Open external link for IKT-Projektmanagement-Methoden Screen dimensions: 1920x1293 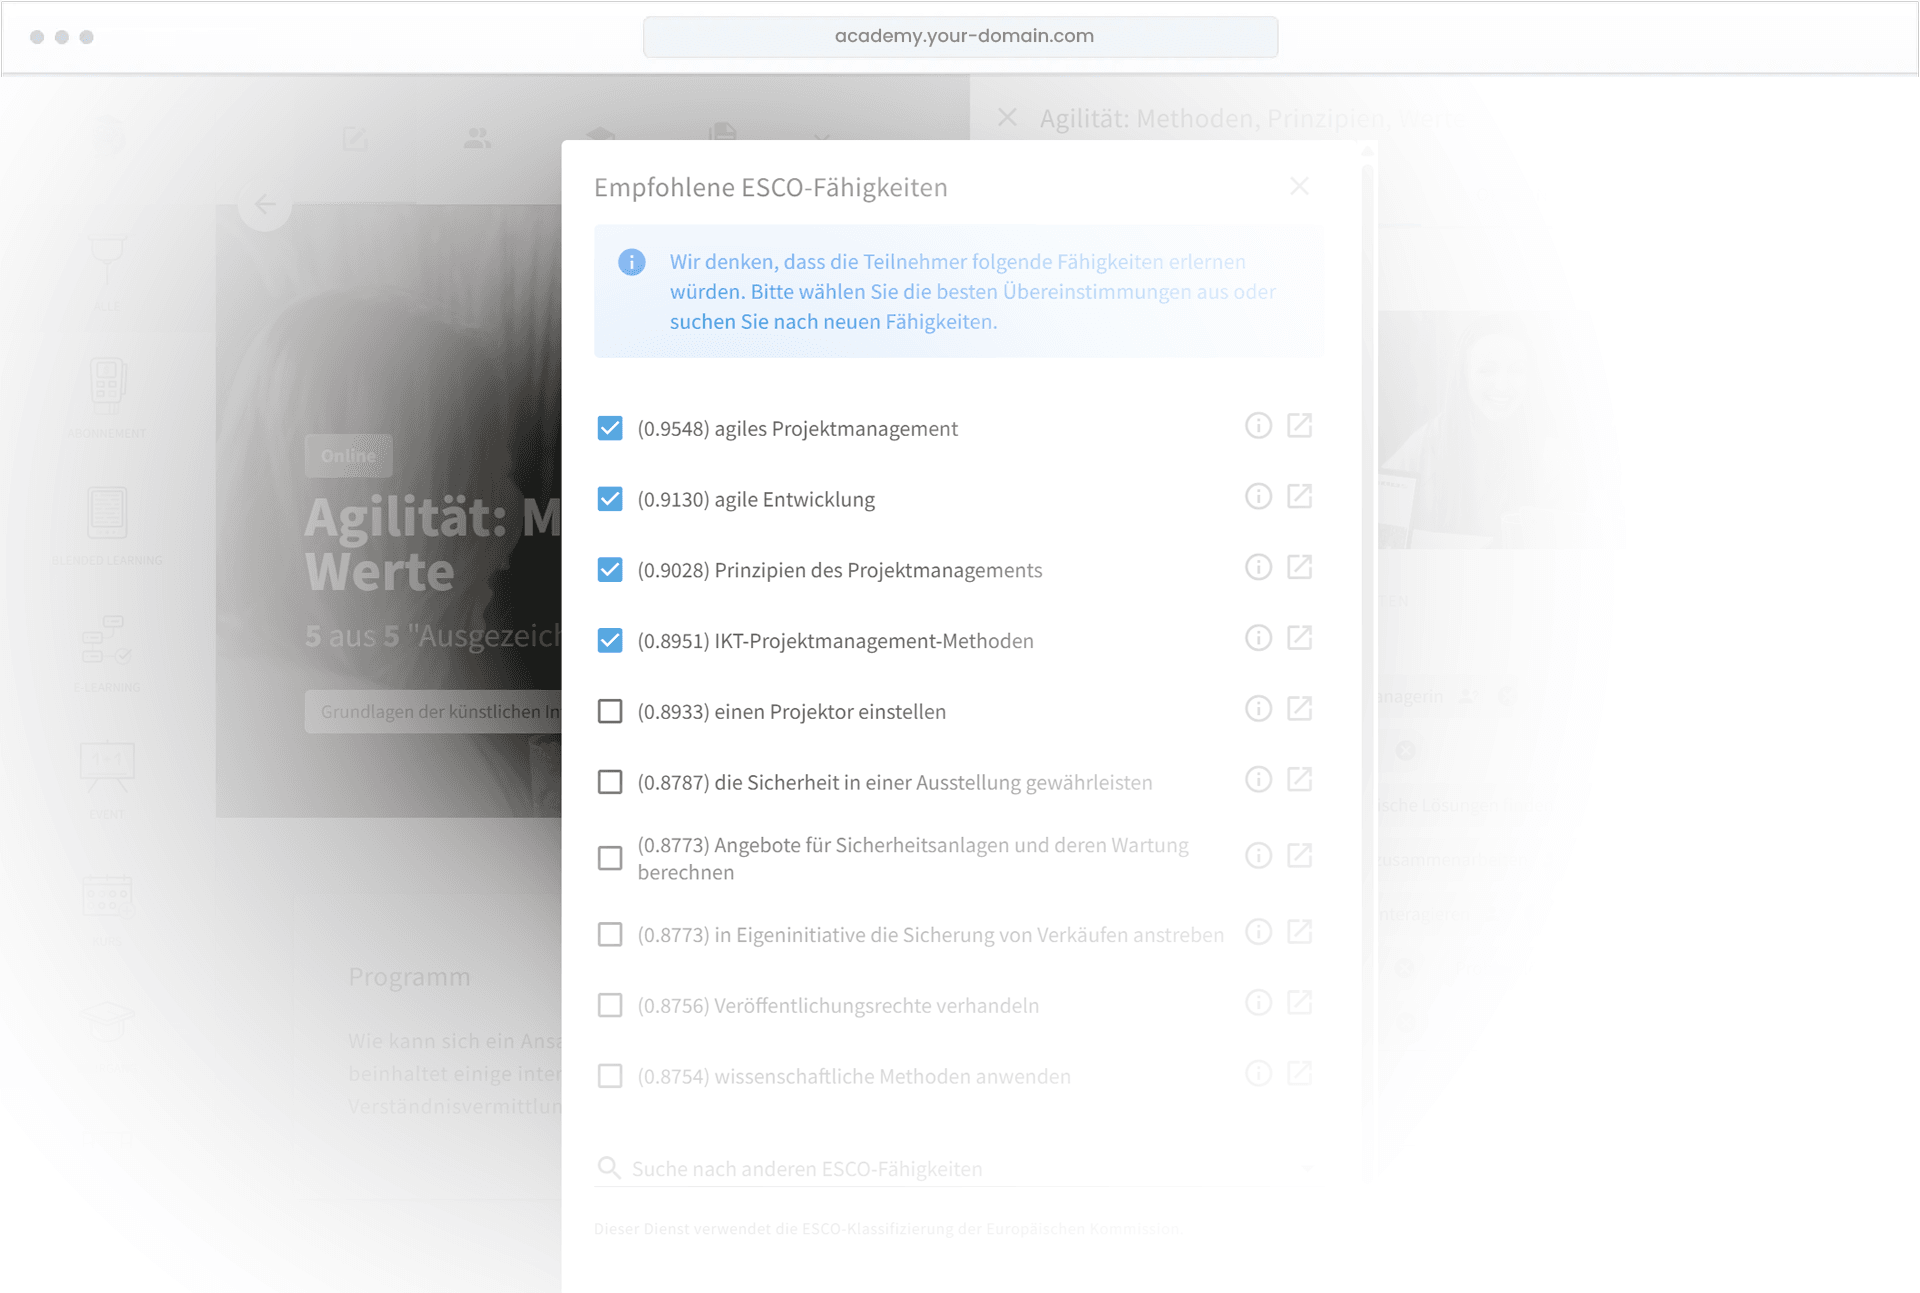(x=1299, y=638)
